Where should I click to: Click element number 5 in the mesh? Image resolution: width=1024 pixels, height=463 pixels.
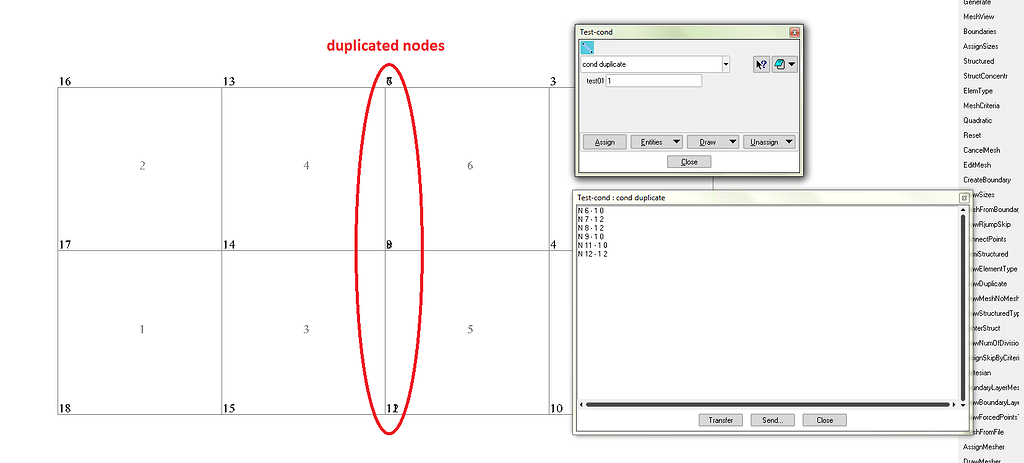coord(470,329)
